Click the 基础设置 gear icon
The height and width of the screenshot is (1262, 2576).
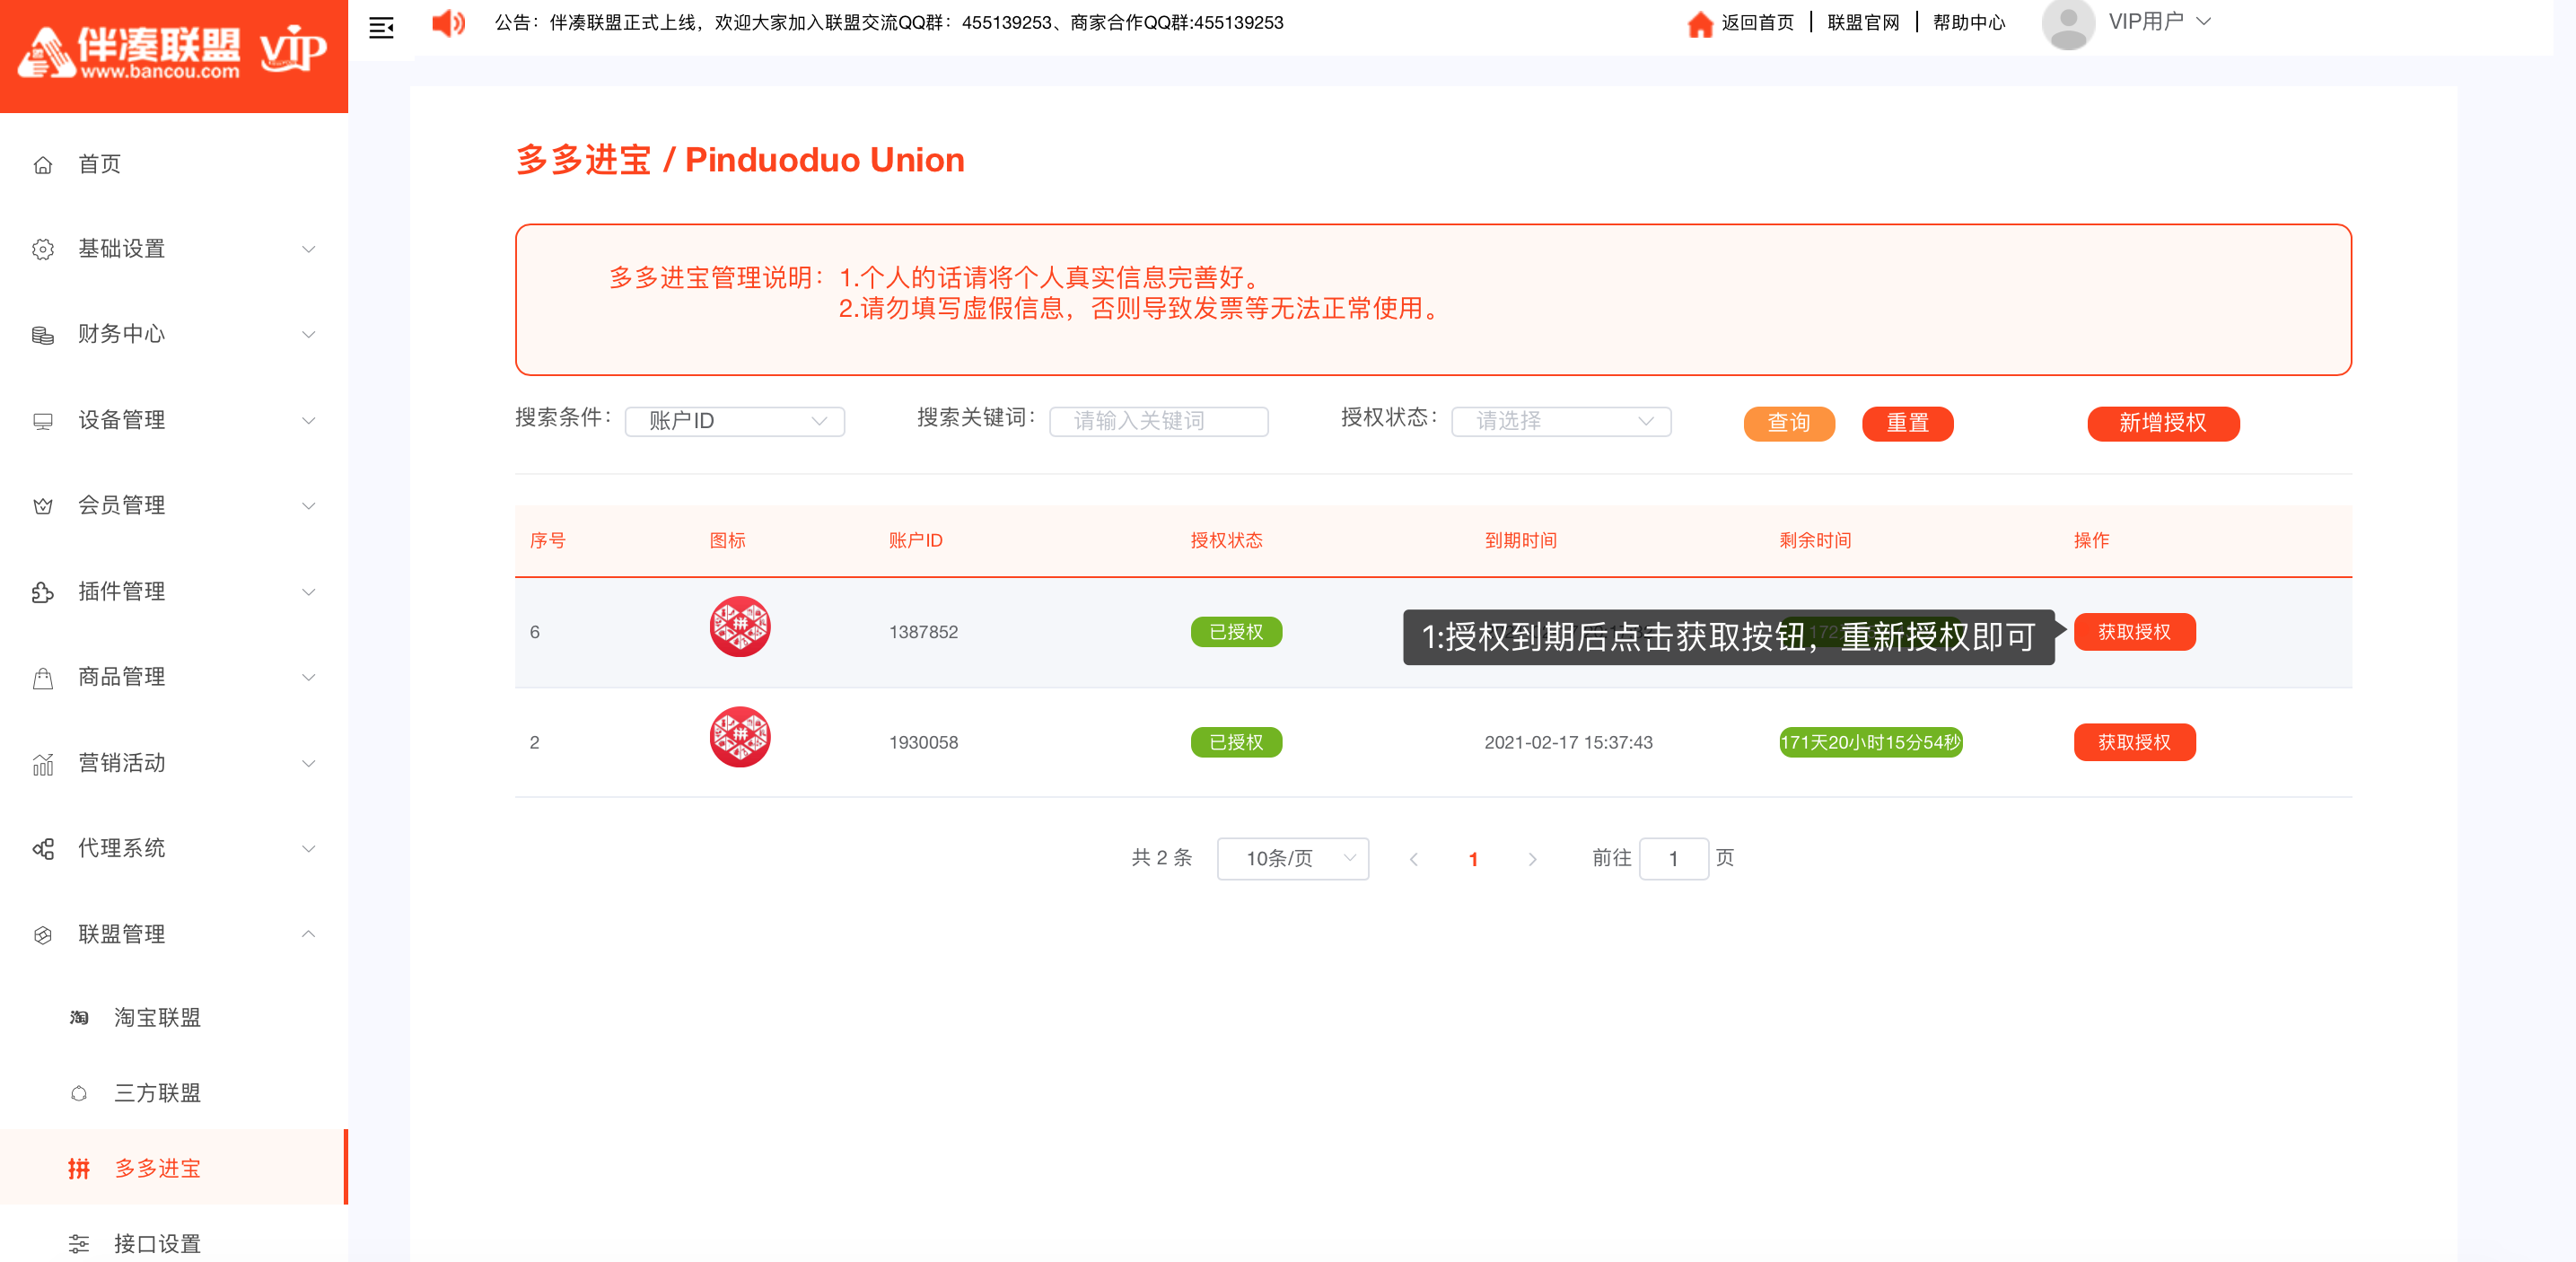[43, 249]
